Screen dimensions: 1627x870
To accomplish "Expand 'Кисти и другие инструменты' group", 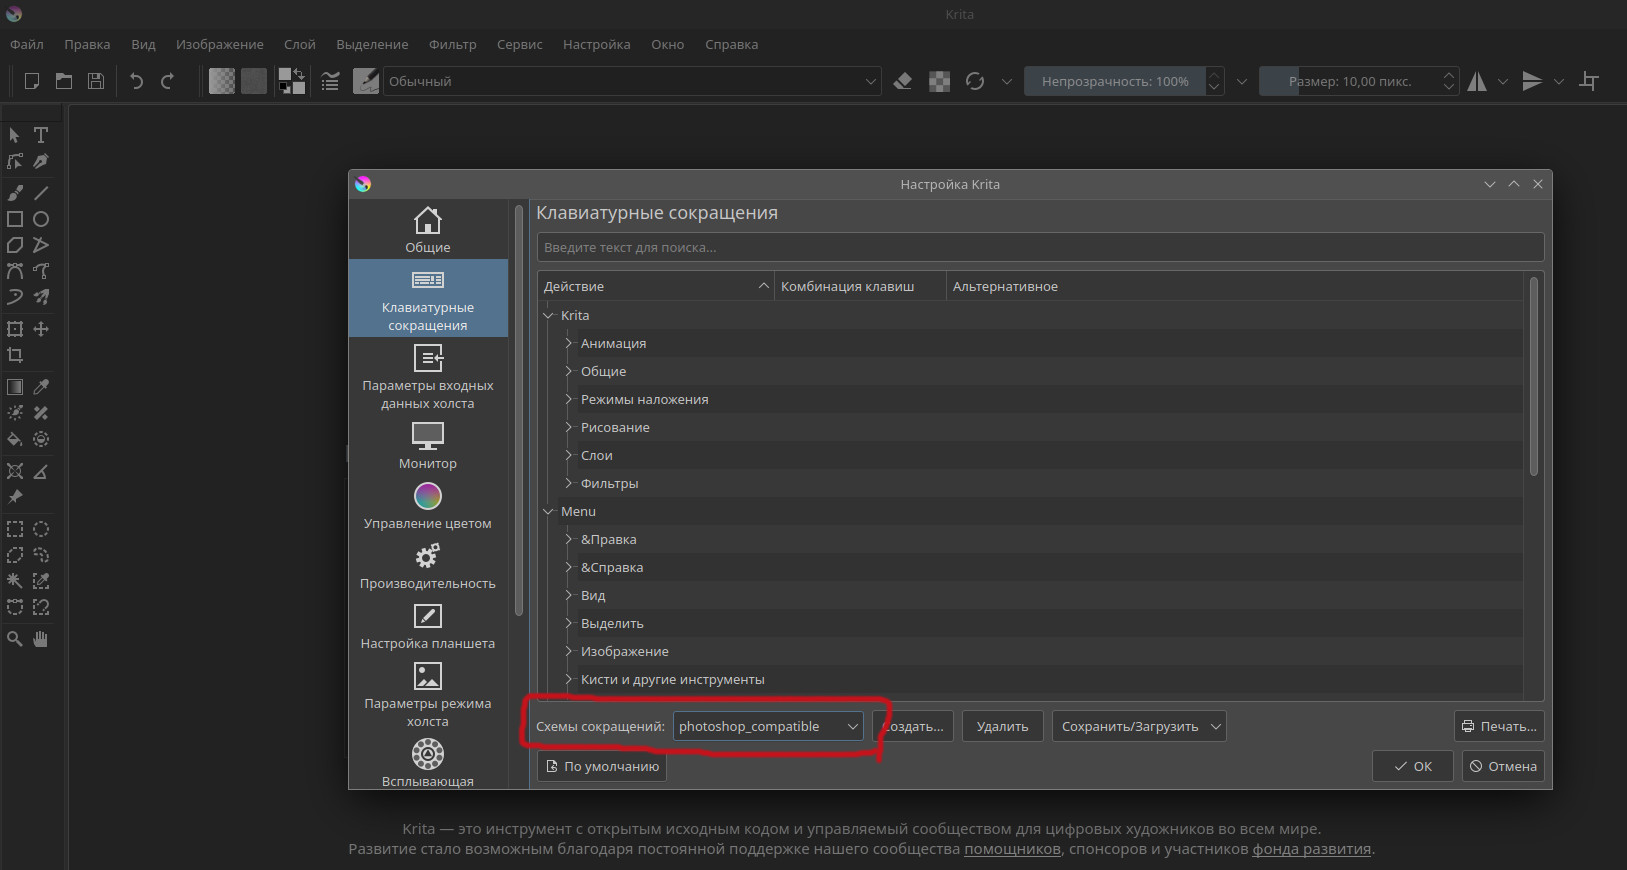I will [x=569, y=679].
